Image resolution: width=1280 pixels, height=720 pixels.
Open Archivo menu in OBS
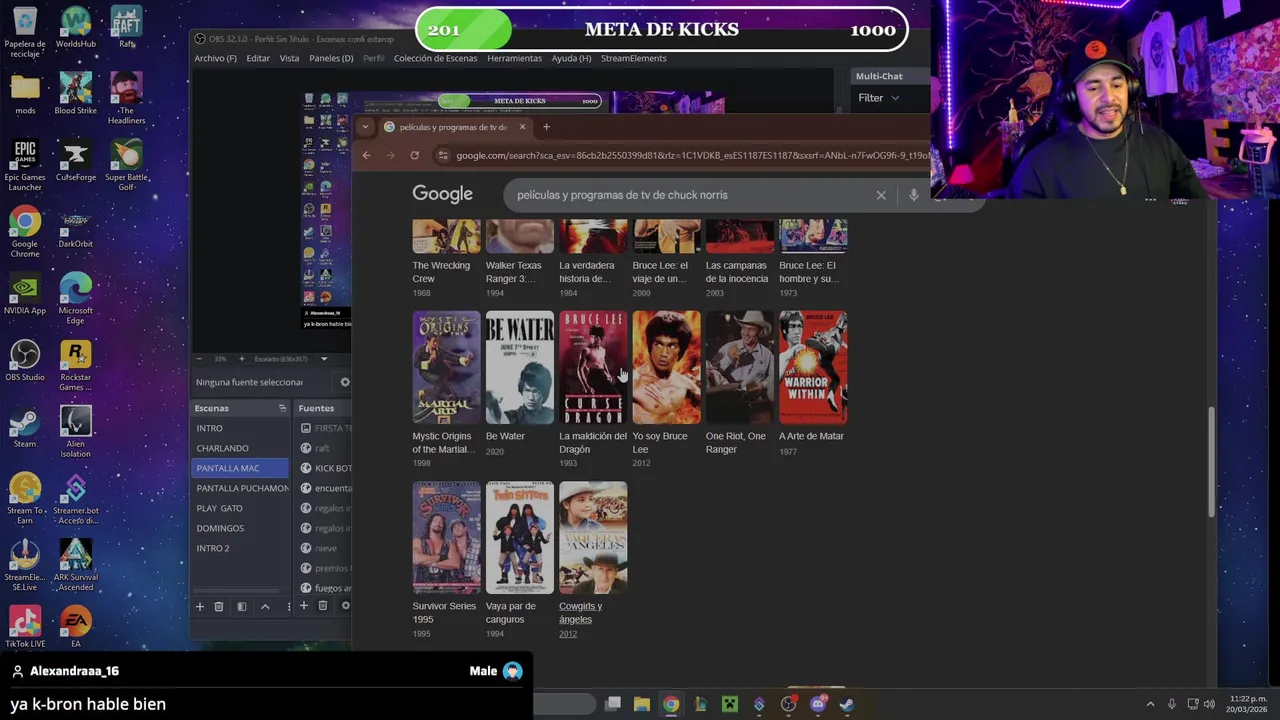pos(215,58)
